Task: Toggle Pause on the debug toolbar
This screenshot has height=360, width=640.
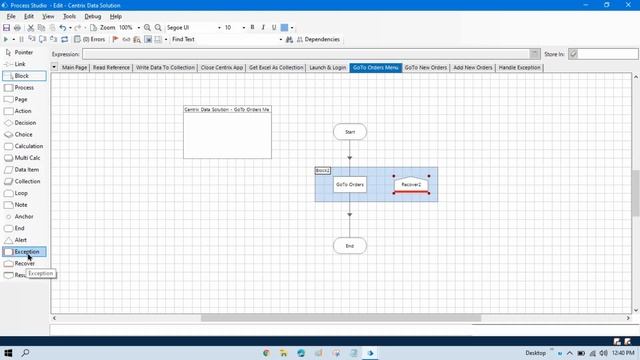Action: point(21,39)
